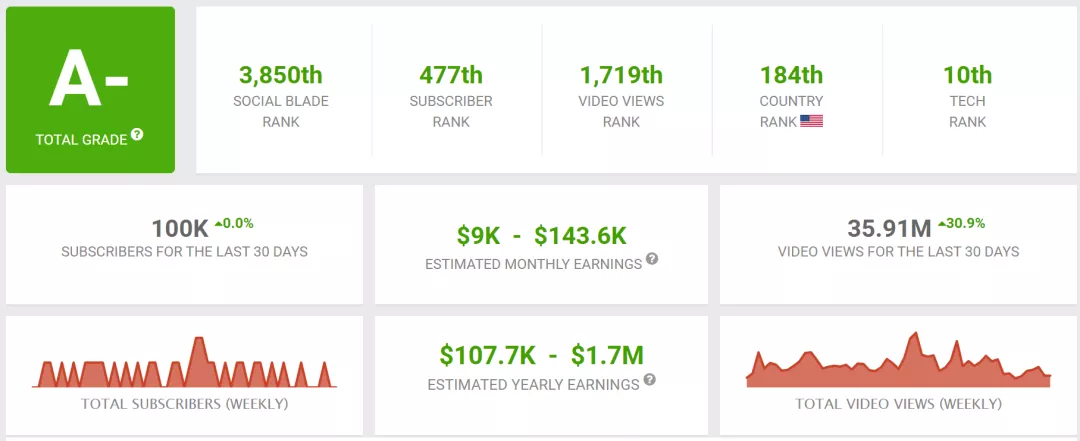The image size is (1080, 441).
Task: Open the Total Video Views weekly chart
Action: point(898,359)
